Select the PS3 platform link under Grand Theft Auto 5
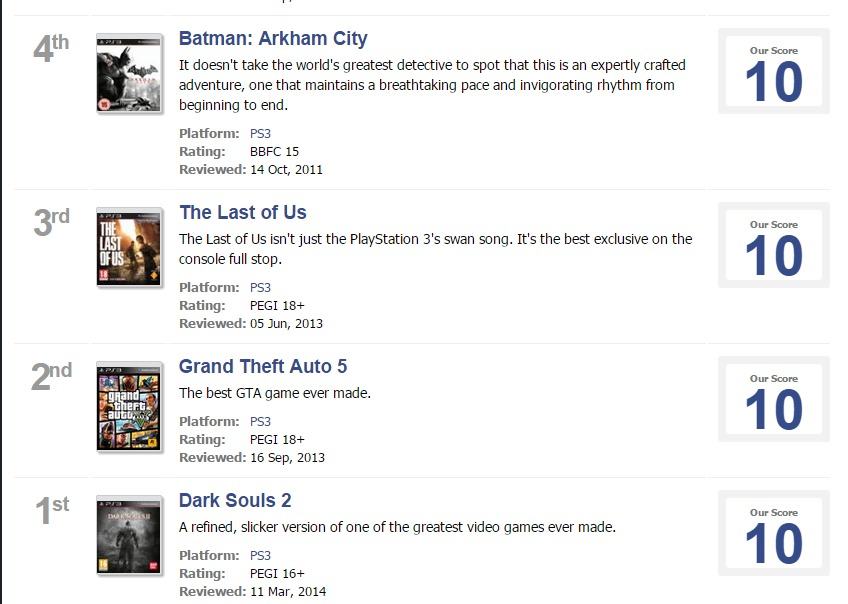Screen dimensions: 848x604 point(260,422)
